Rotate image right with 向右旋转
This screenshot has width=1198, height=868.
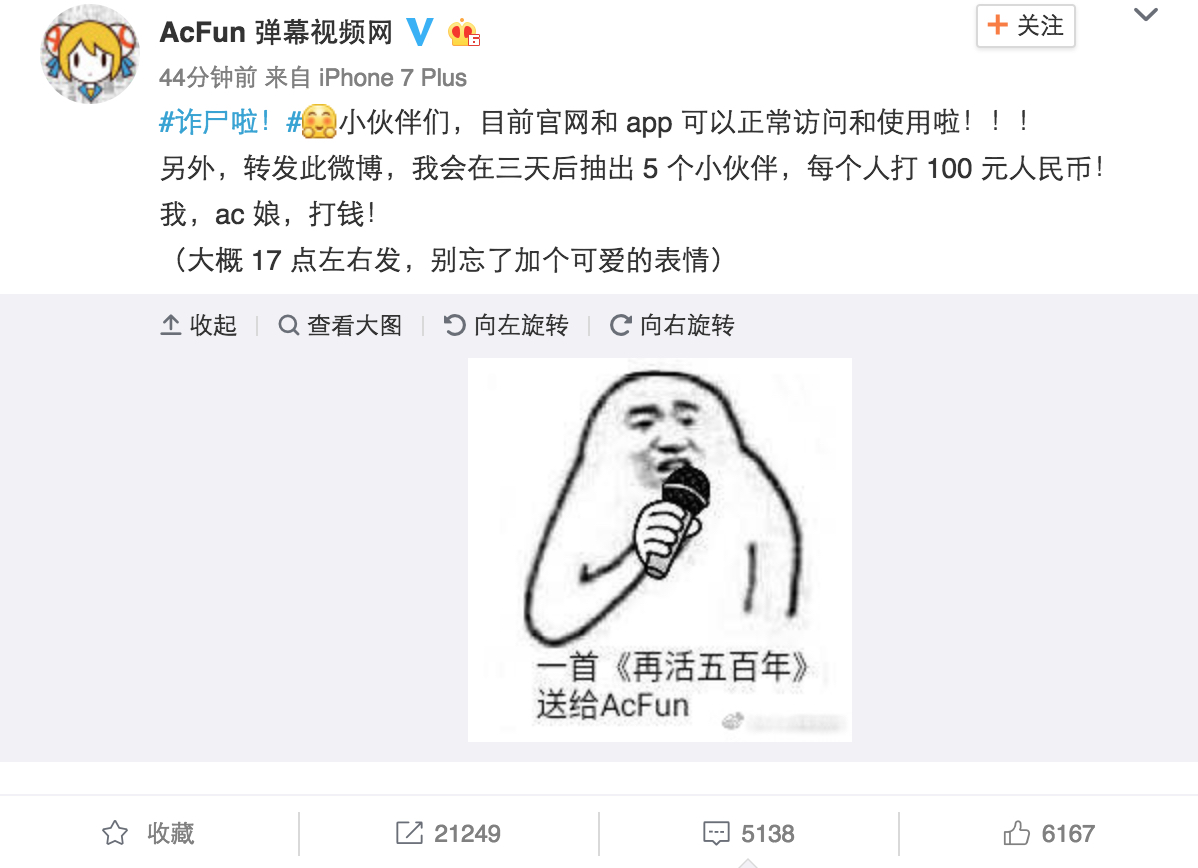(x=672, y=326)
